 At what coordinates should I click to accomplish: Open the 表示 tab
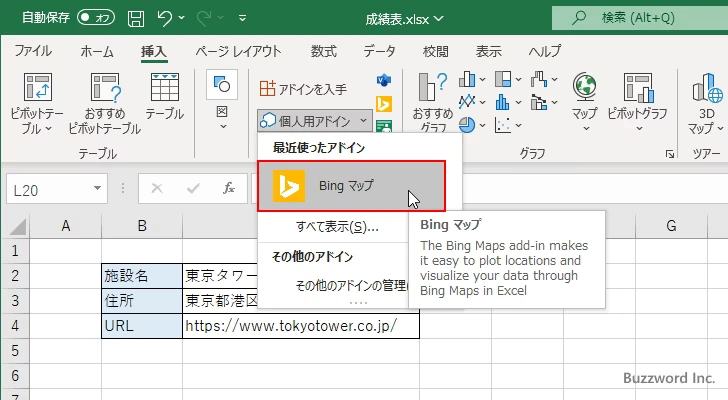tap(488, 51)
